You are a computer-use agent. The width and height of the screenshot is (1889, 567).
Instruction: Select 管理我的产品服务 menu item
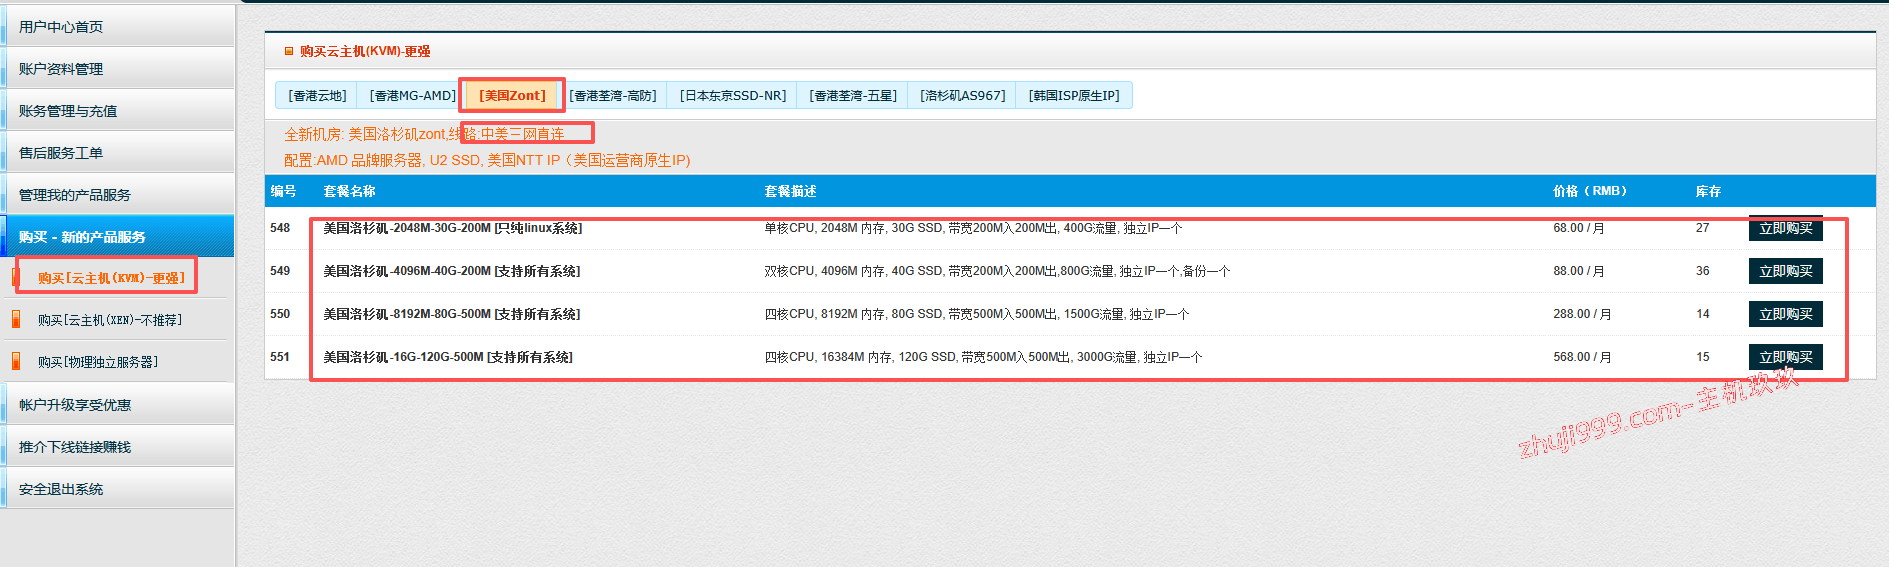75,195
